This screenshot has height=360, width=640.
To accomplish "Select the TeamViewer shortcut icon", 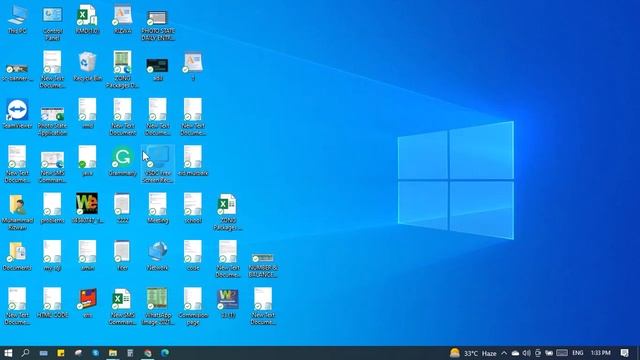I will point(17,114).
